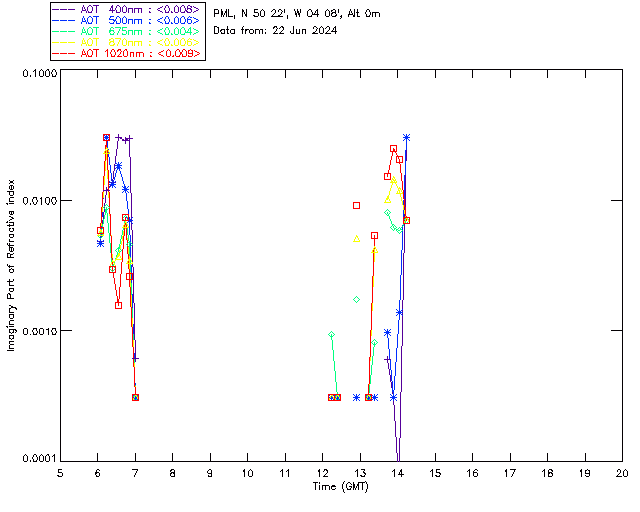The width and height of the screenshot is (640, 512).
Task: Click the x-axis tick label 16
Action: pos(472,473)
